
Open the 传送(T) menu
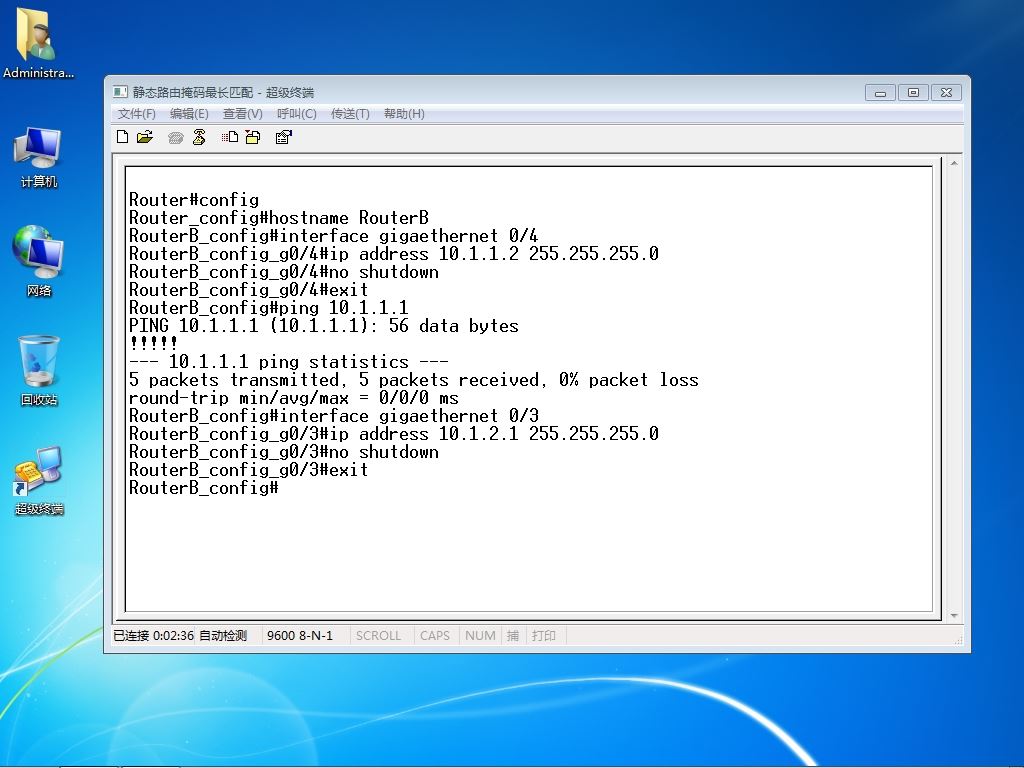click(350, 114)
